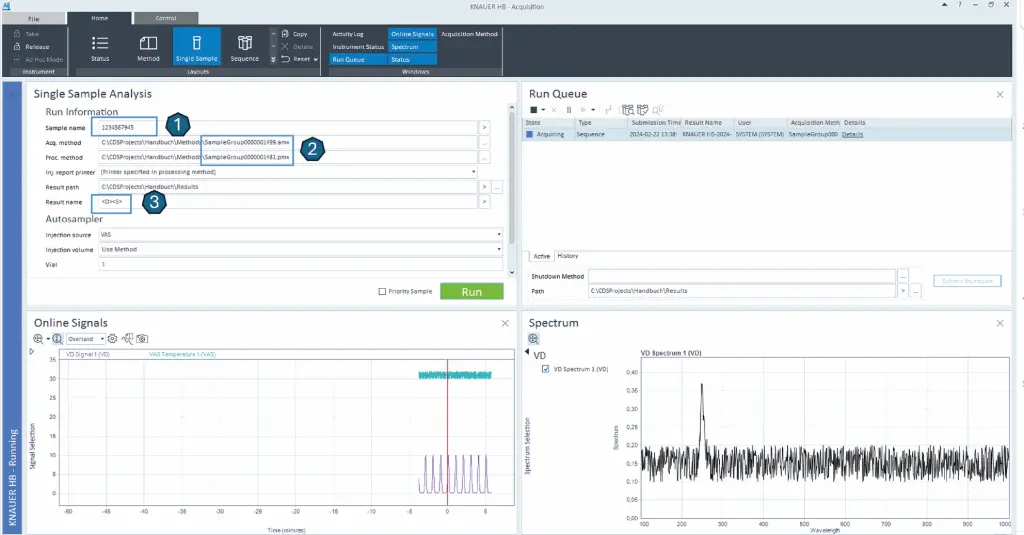1024x535 pixels.
Task: Open the resume dropdown arrow in Run Queue
Action: (x=593, y=110)
